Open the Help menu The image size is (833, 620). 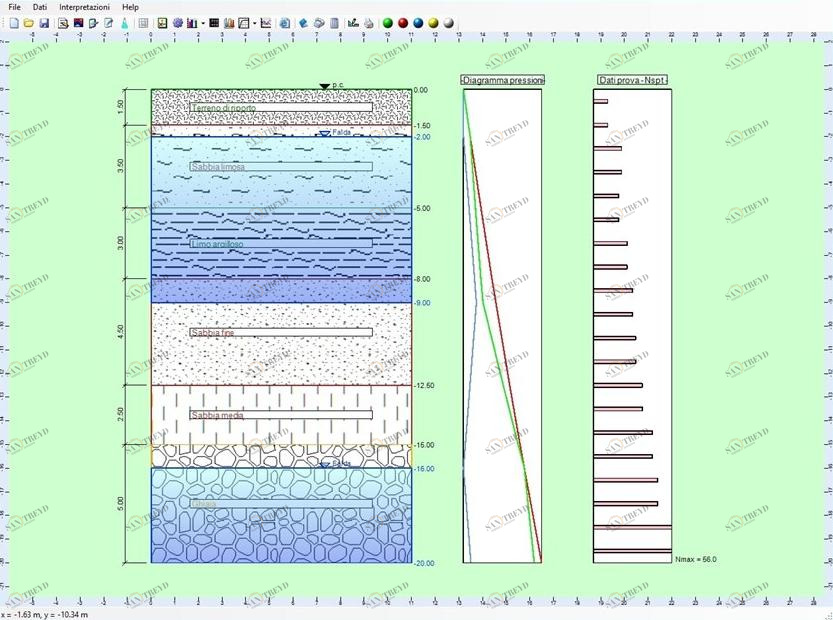[x=130, y=7]
